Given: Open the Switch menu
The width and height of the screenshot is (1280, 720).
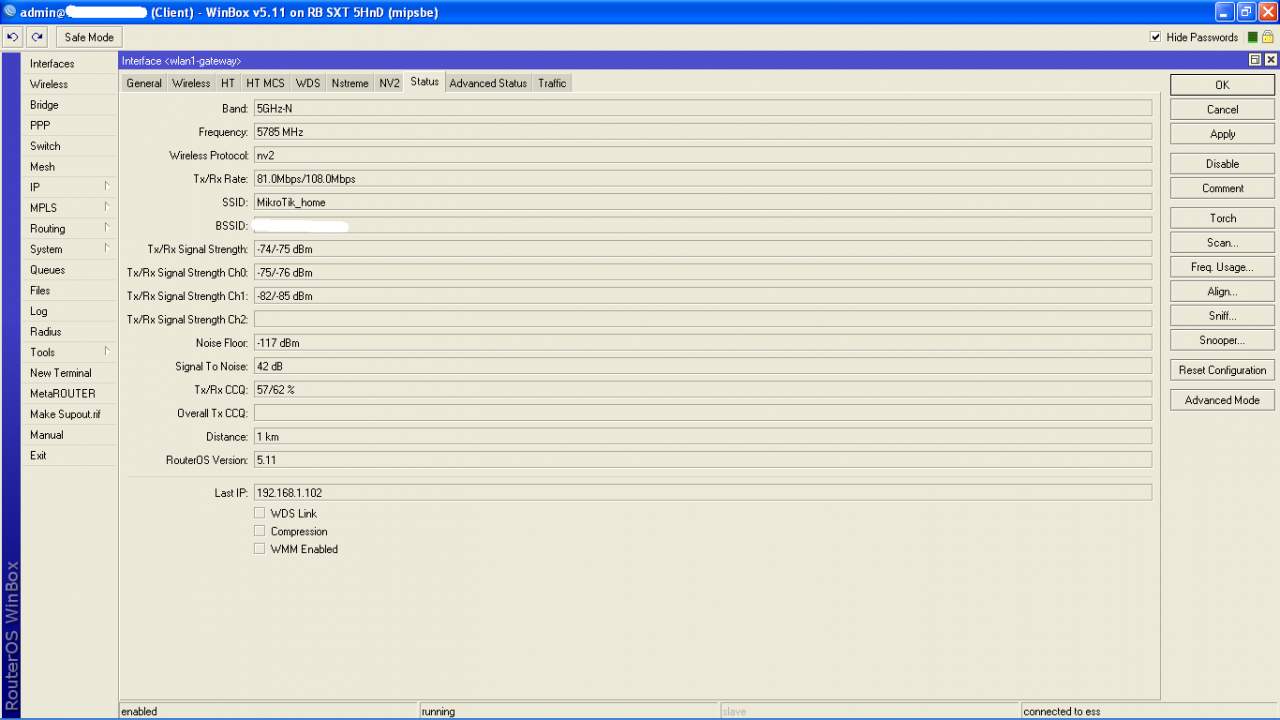Looking at the screenshot, I should coord(70,146).
